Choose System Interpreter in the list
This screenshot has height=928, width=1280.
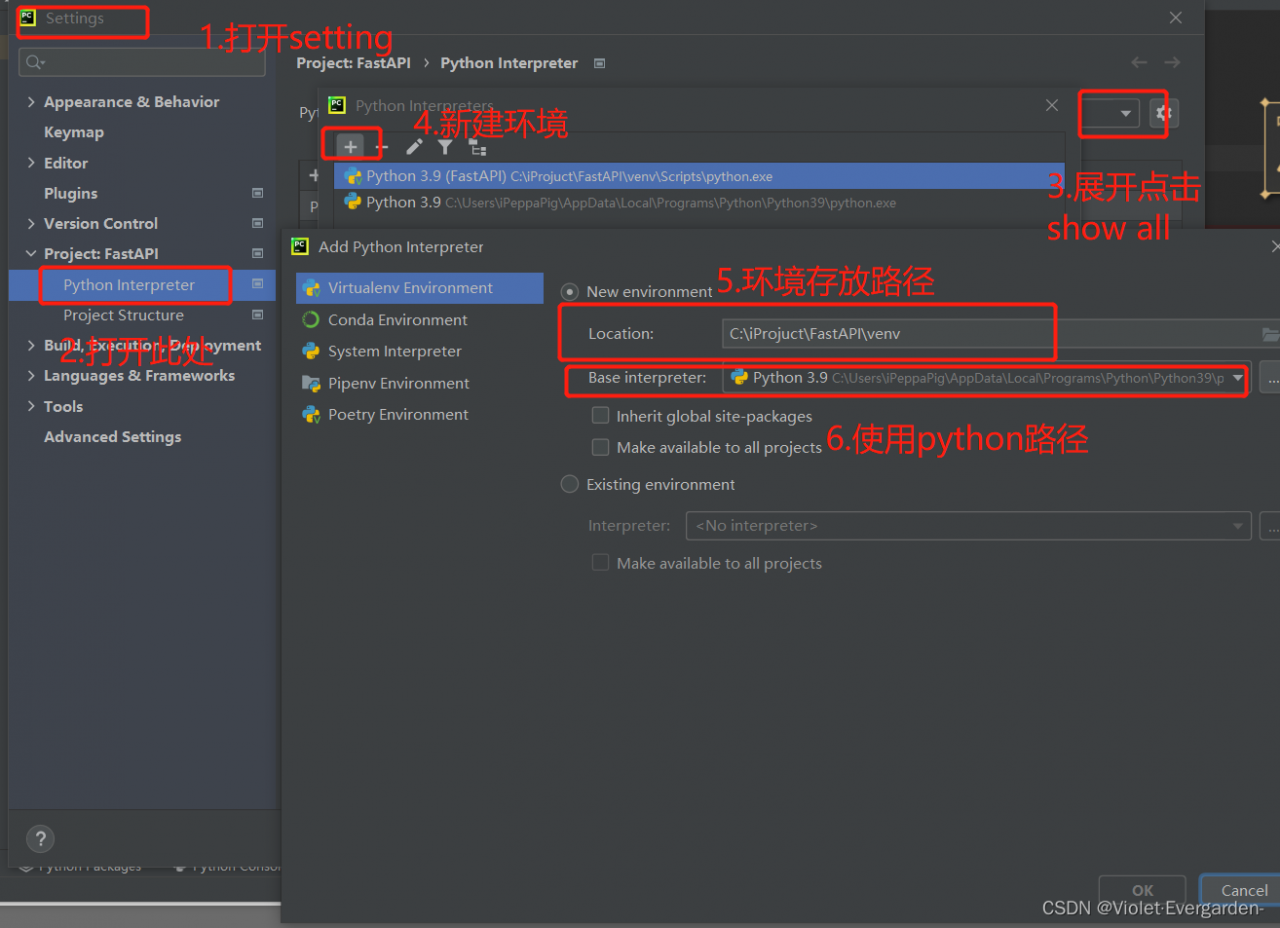tap(420, 351)
